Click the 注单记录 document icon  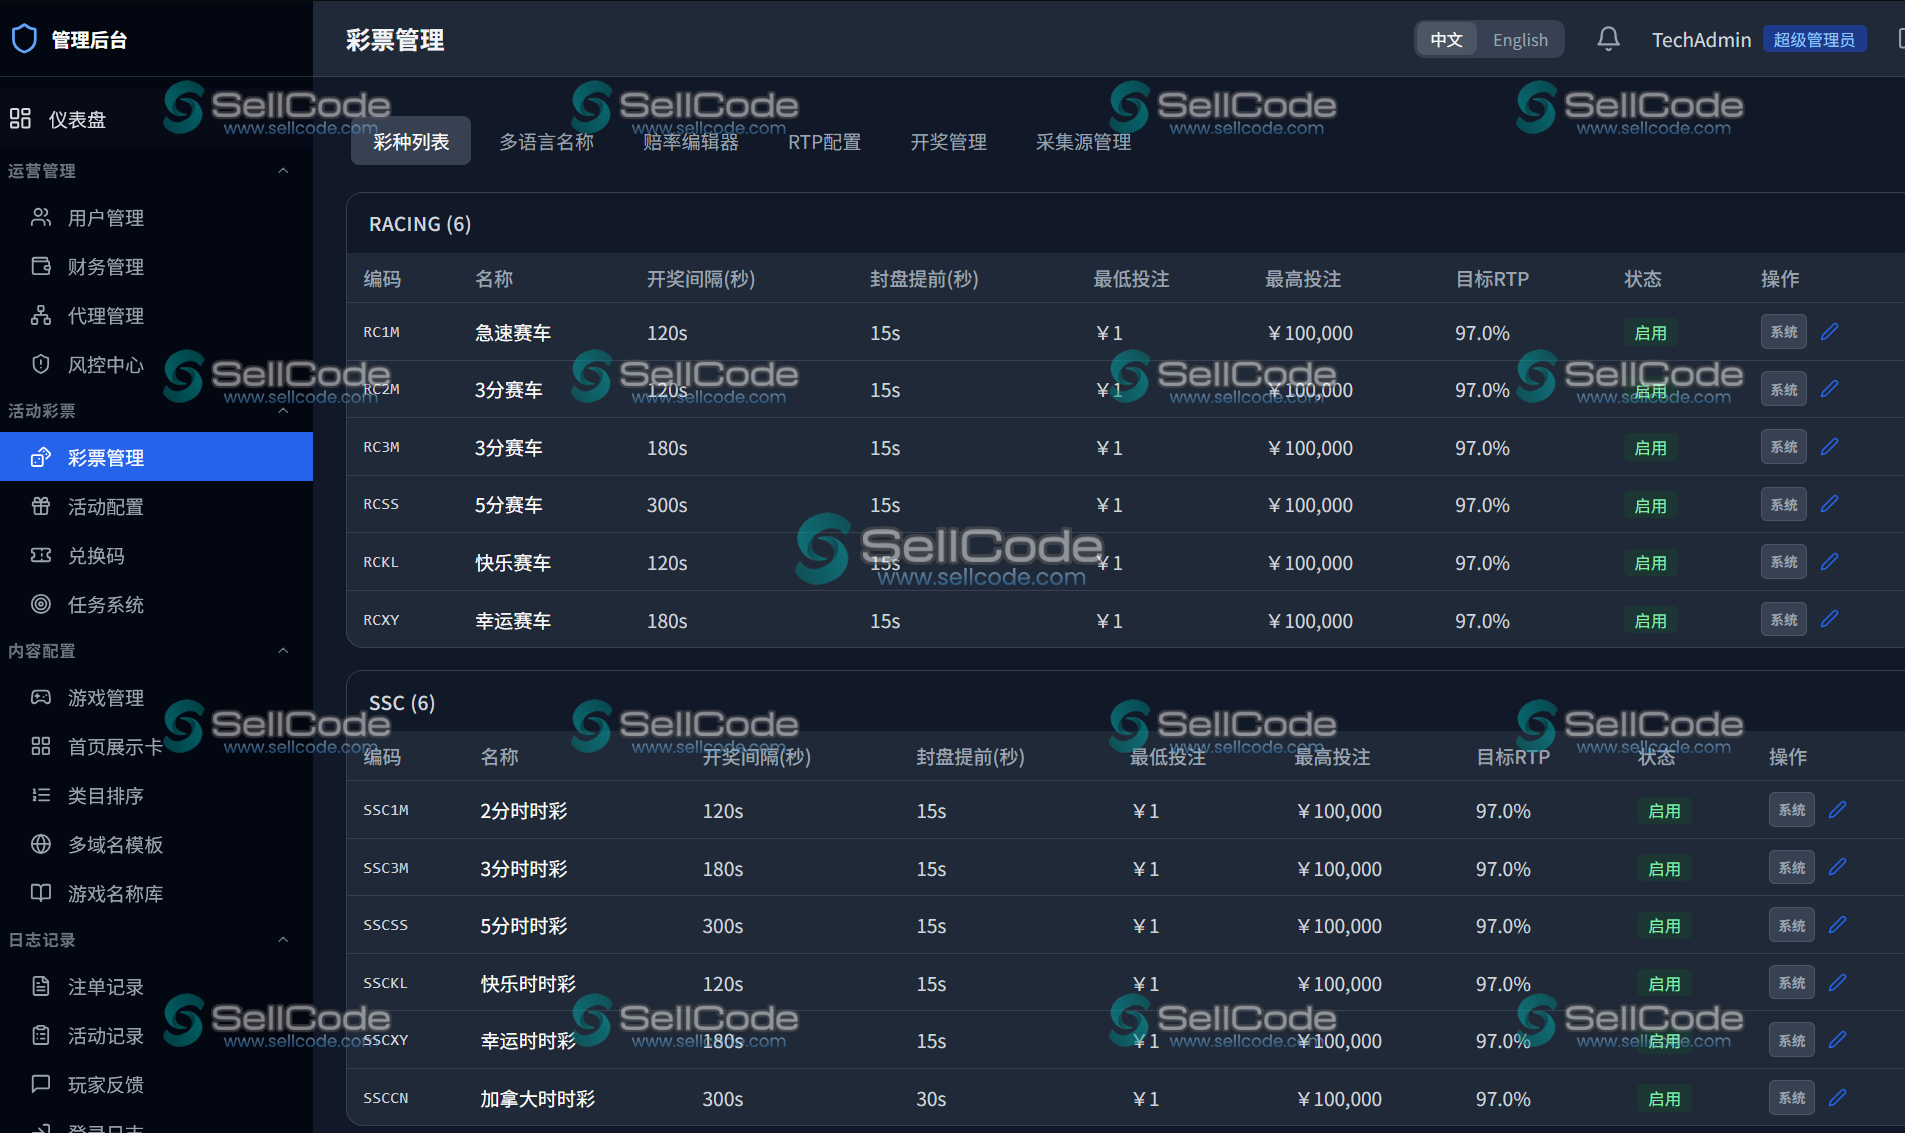click(x=41, y=986)
